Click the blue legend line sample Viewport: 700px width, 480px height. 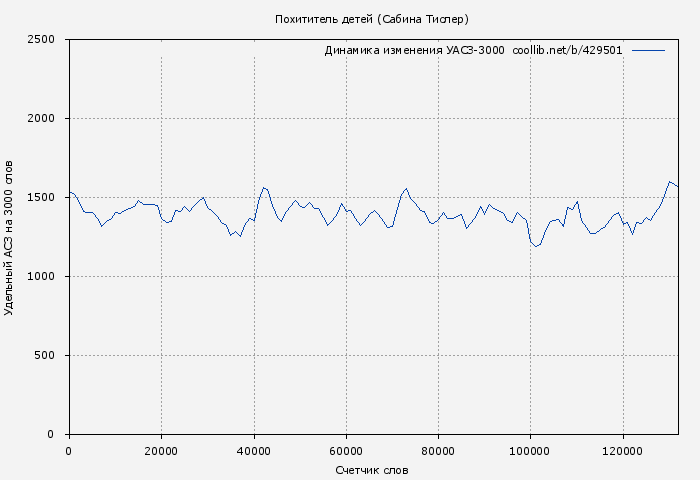pos(648,50)
